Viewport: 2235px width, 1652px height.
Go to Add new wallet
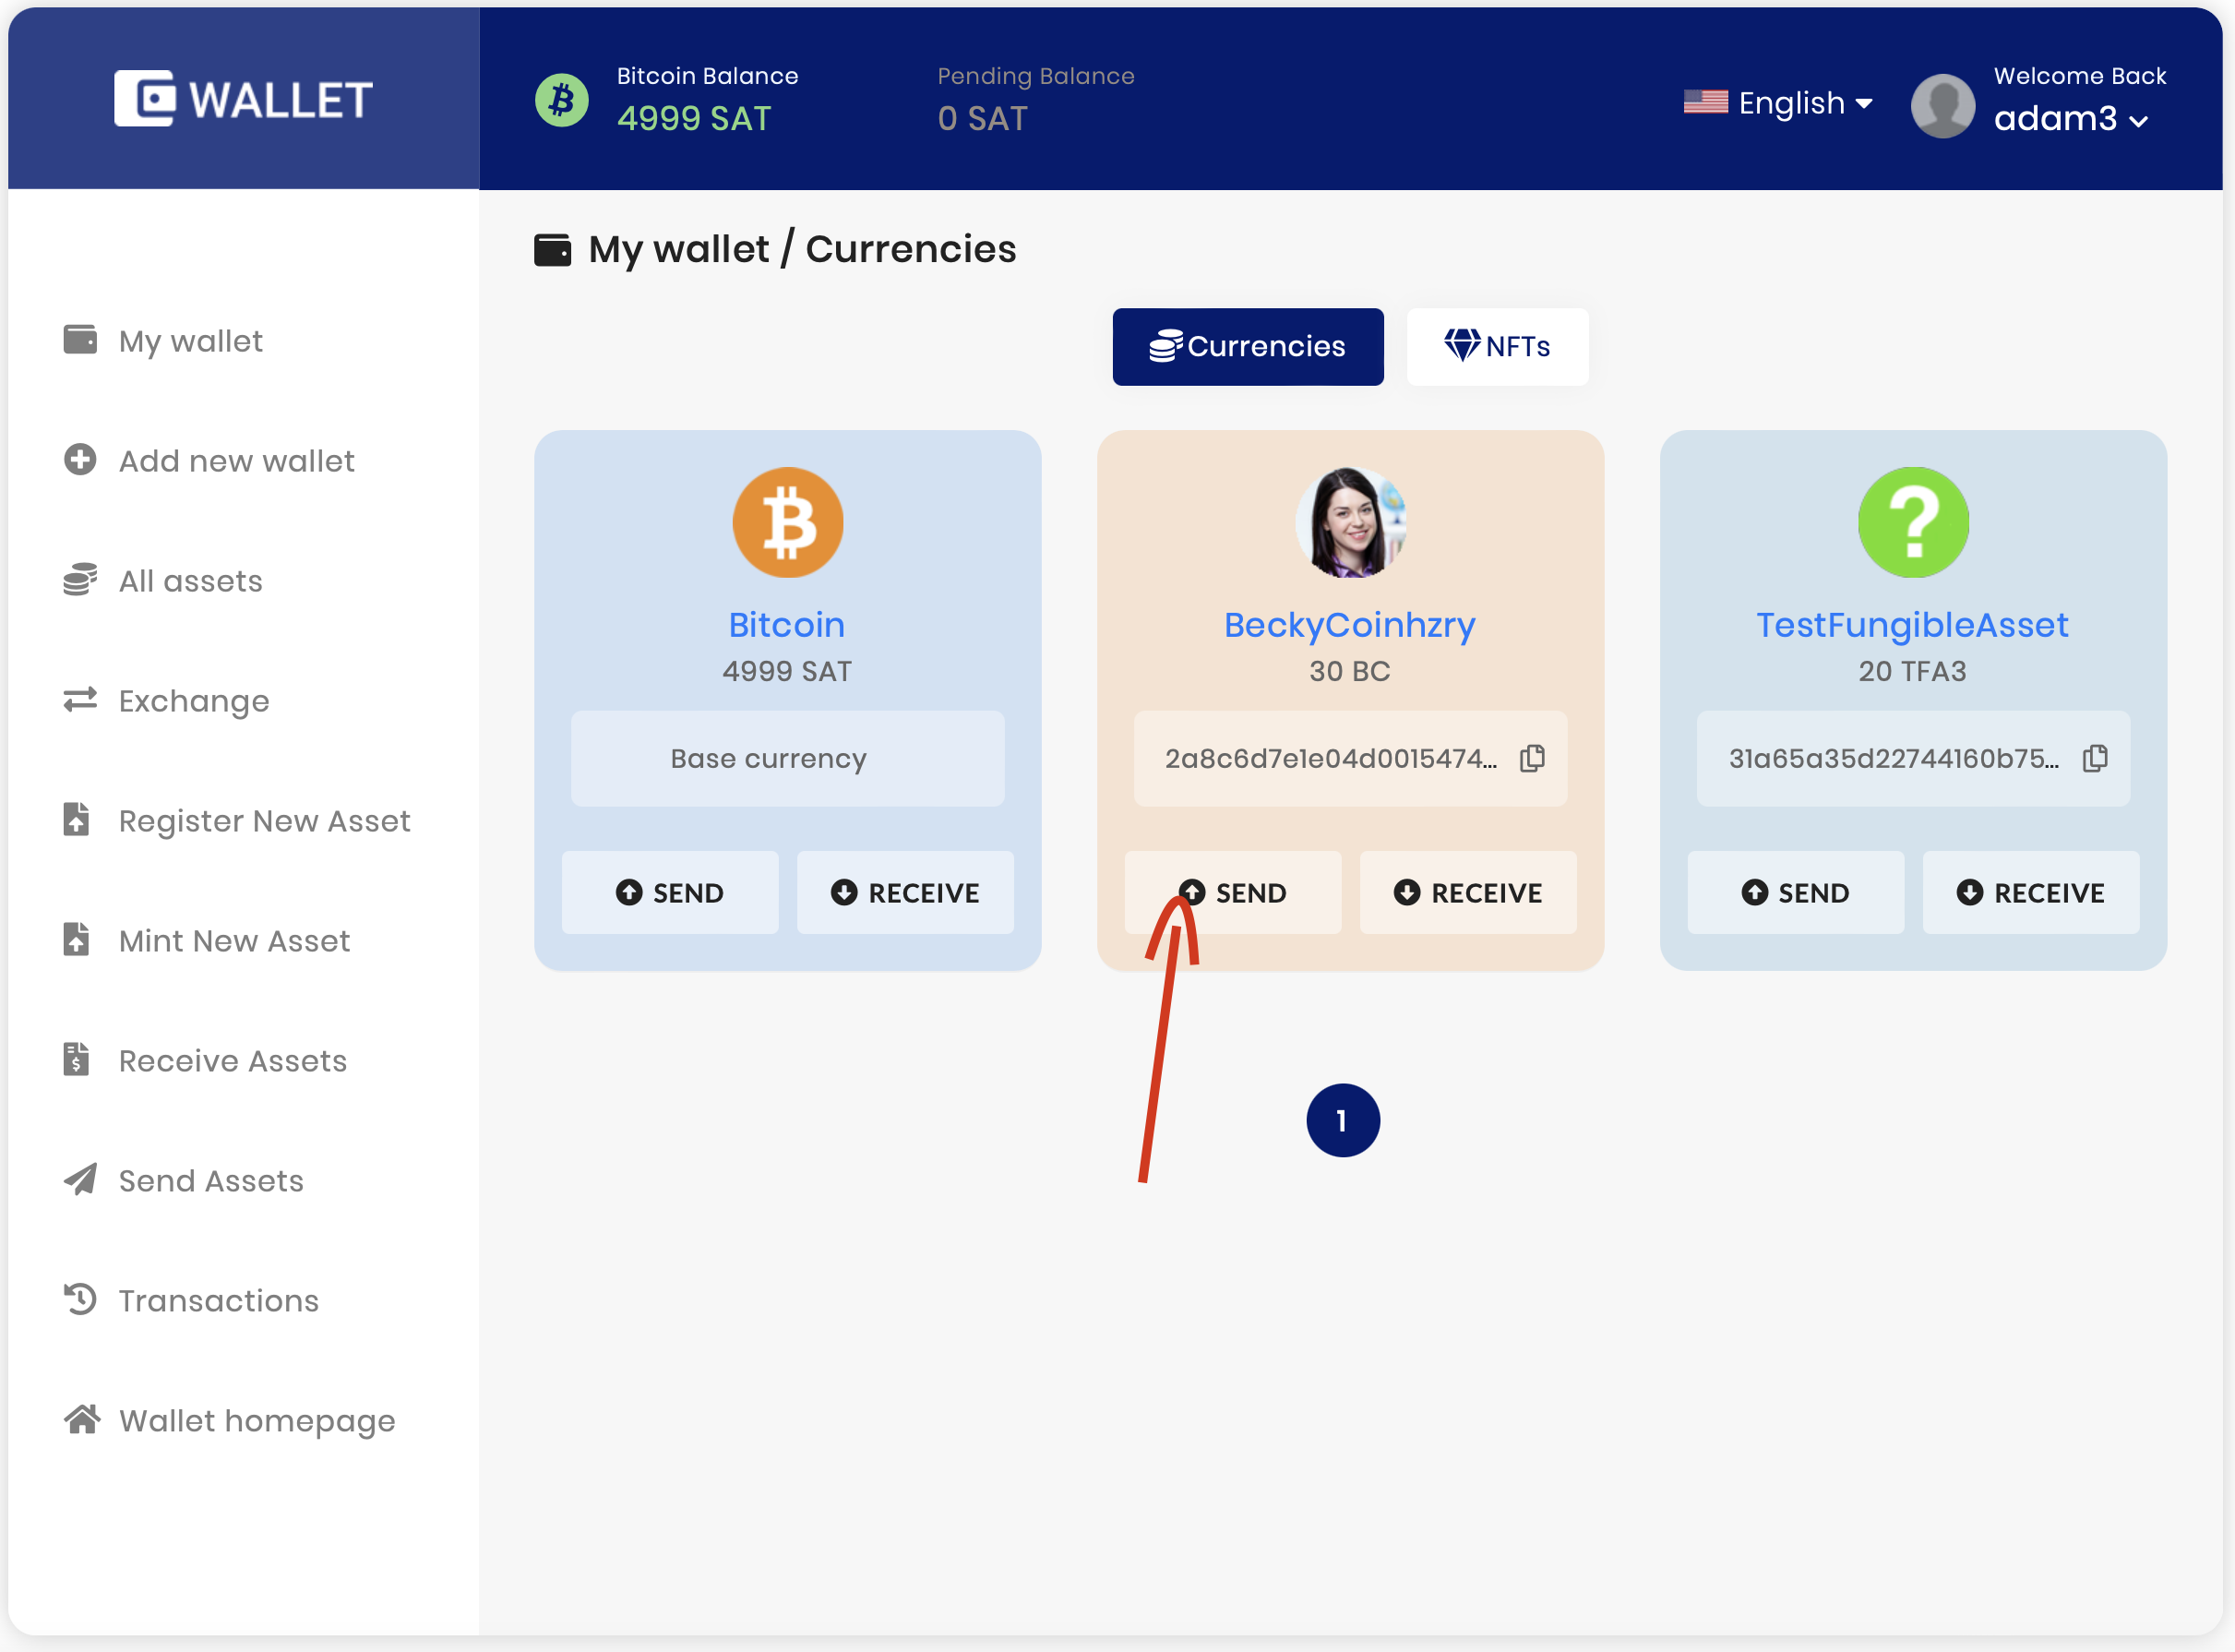point(236,461)
